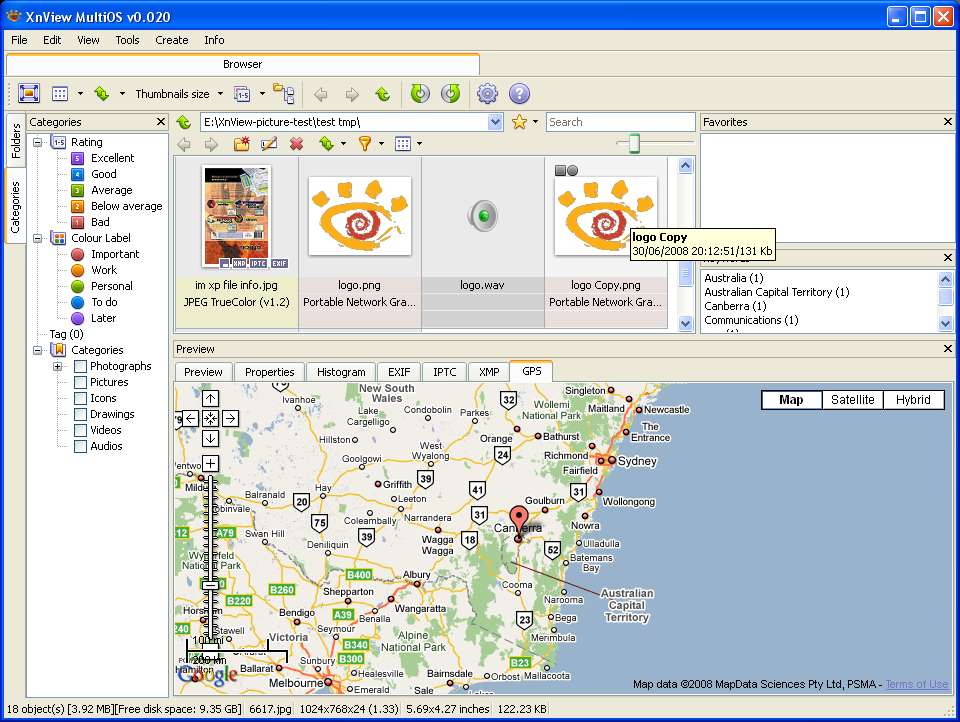Click the Rating tree icon
Viewport: 960px width, 722px height.
(59, 142)
